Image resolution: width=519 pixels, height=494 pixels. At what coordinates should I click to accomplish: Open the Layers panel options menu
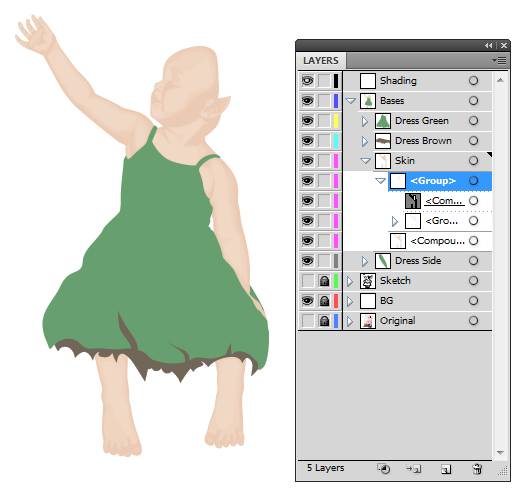[499, 60]
